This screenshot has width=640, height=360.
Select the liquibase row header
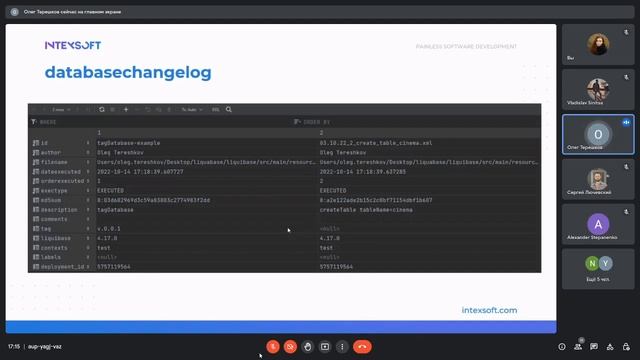pos(62,238)
